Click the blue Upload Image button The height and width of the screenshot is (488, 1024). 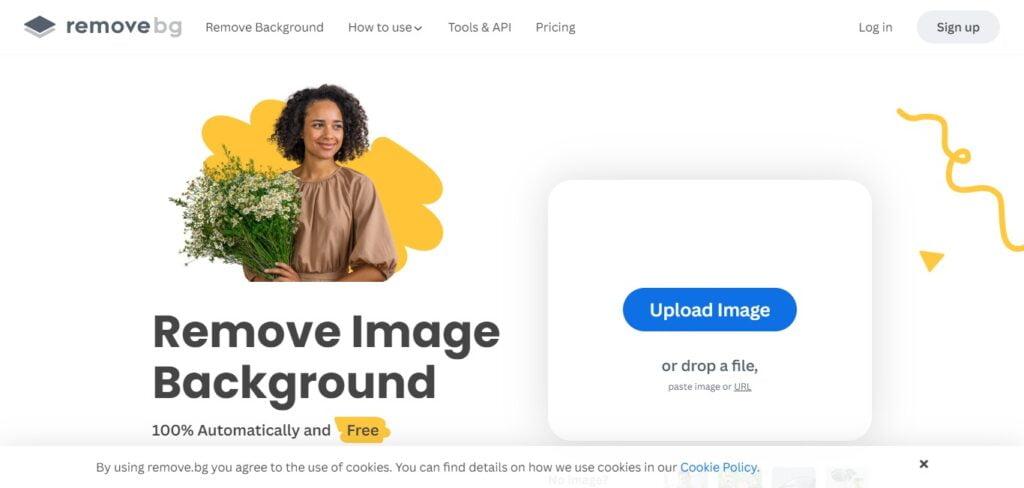click(709, 310)
